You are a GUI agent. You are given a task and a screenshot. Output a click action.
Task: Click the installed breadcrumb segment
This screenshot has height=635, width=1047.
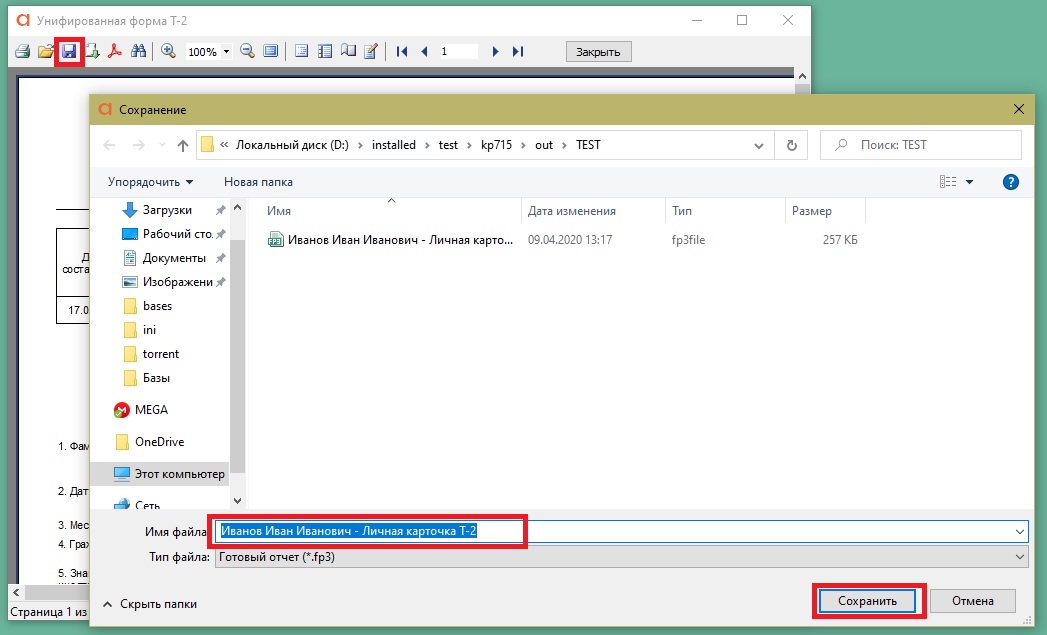click(393, 145)
